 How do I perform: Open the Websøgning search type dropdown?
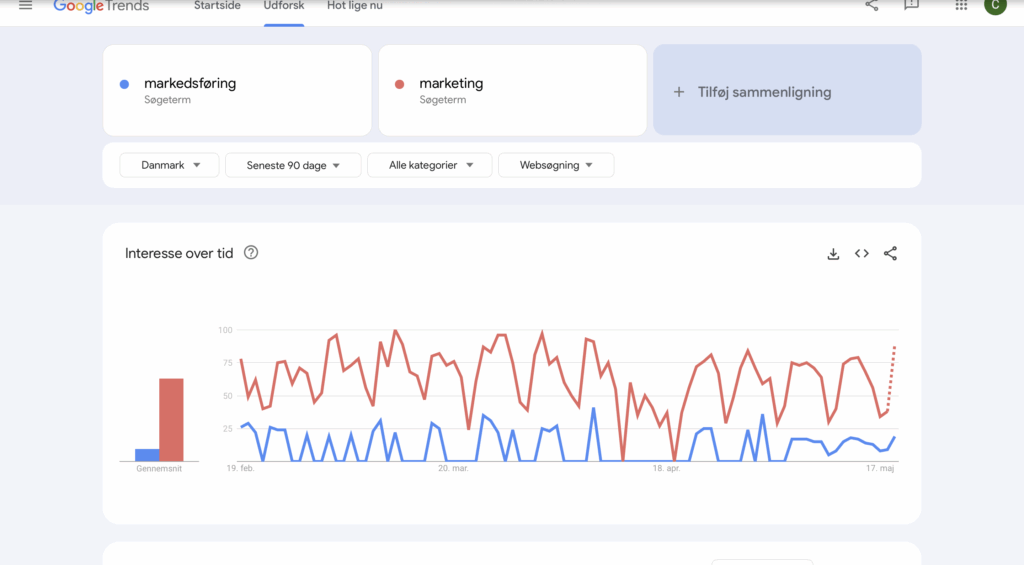(x=556, y=165)
